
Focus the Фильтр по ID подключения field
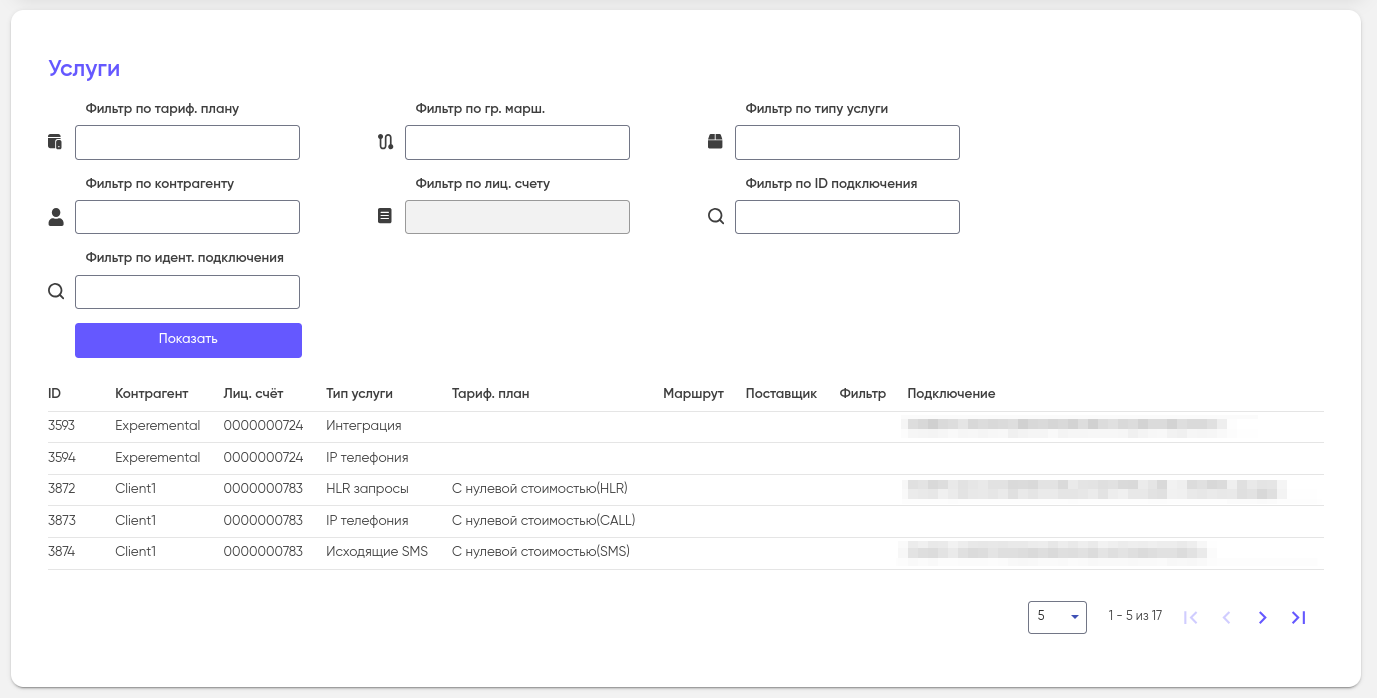847,217
